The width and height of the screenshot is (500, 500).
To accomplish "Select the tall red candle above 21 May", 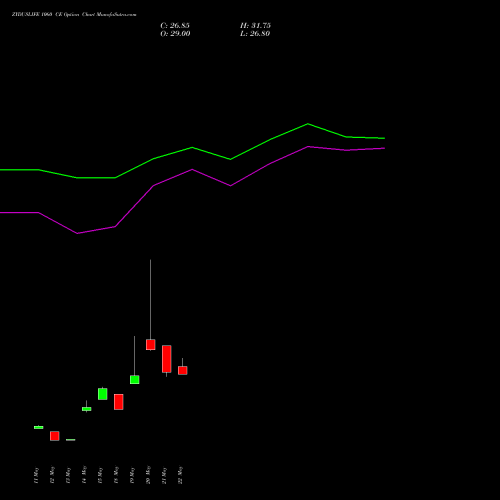I will [167, 359].
